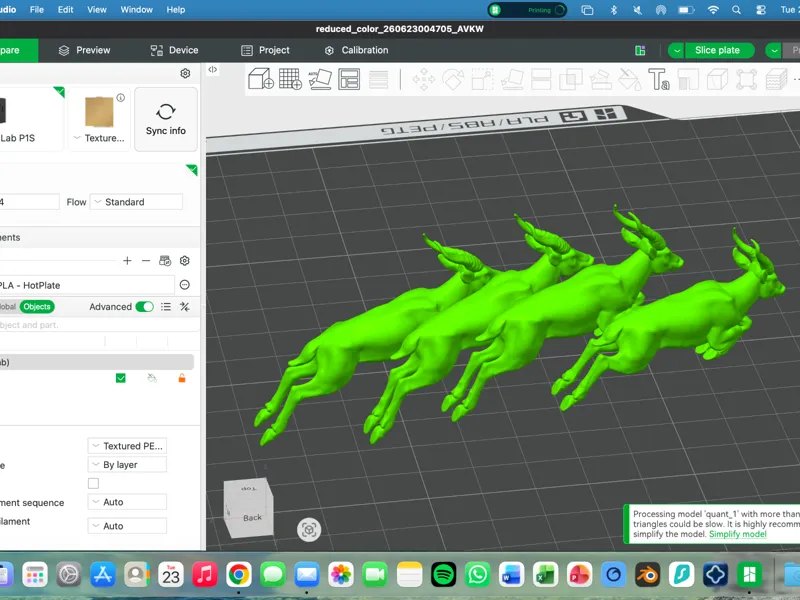Select the Lay on face tool

point(512,79)
